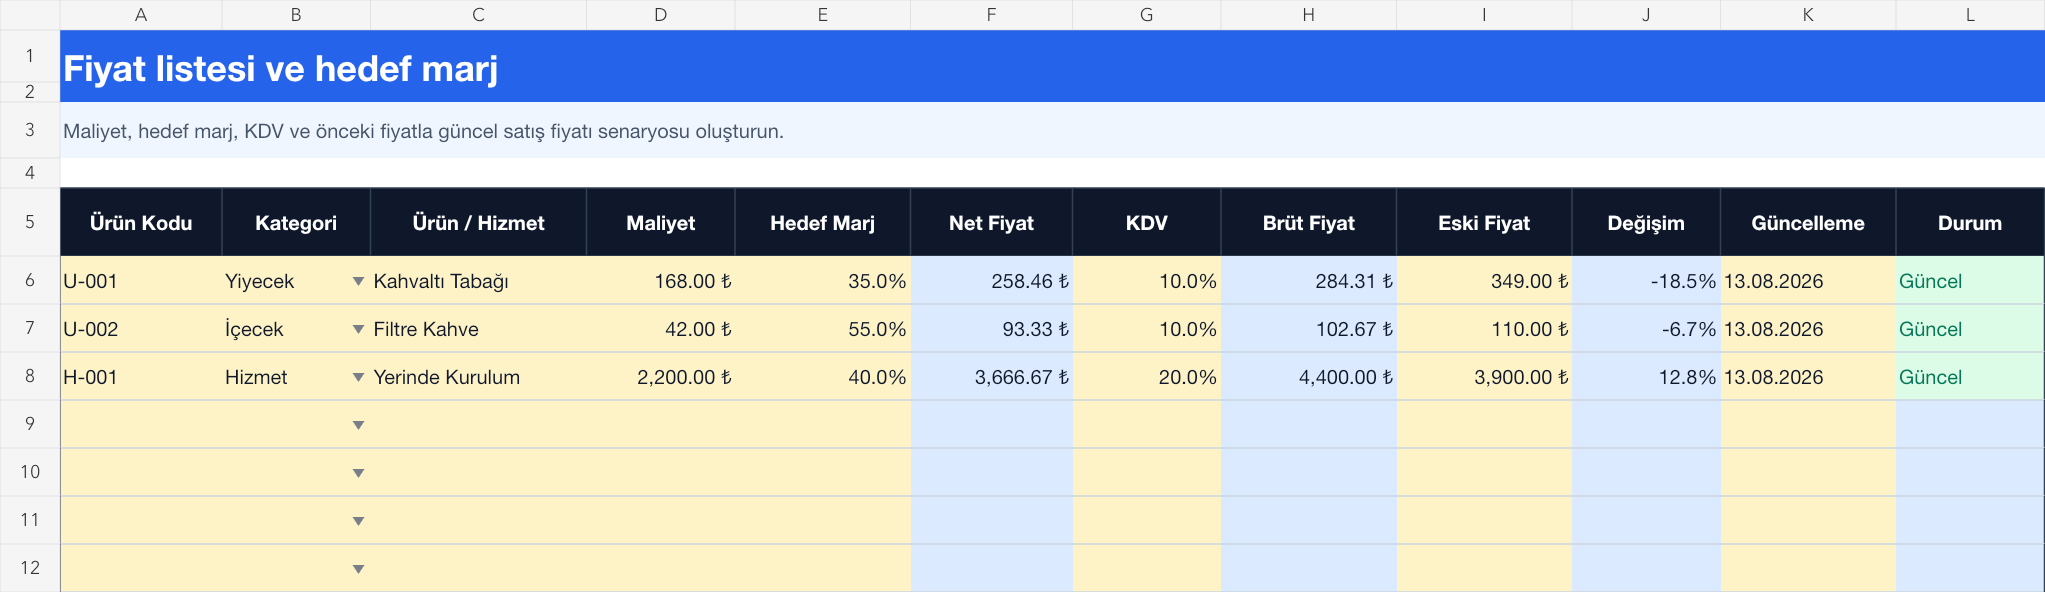The height and width of the screenshot is (592, 2045).
Task: Select row 12 header
Action: pos(30,569)
